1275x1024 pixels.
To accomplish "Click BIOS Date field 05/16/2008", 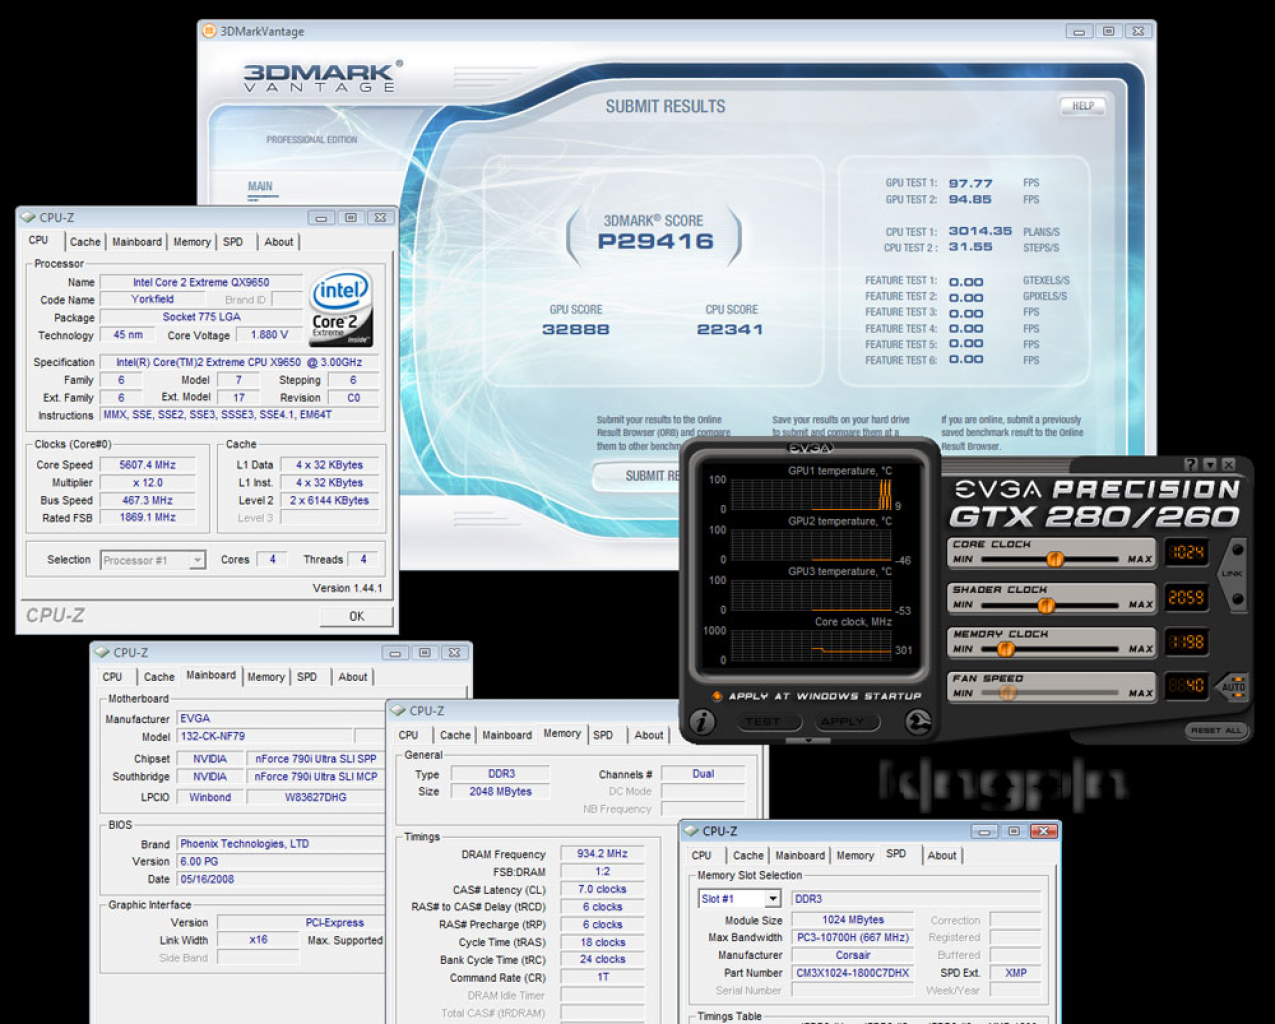I will [x=281, y=879].
